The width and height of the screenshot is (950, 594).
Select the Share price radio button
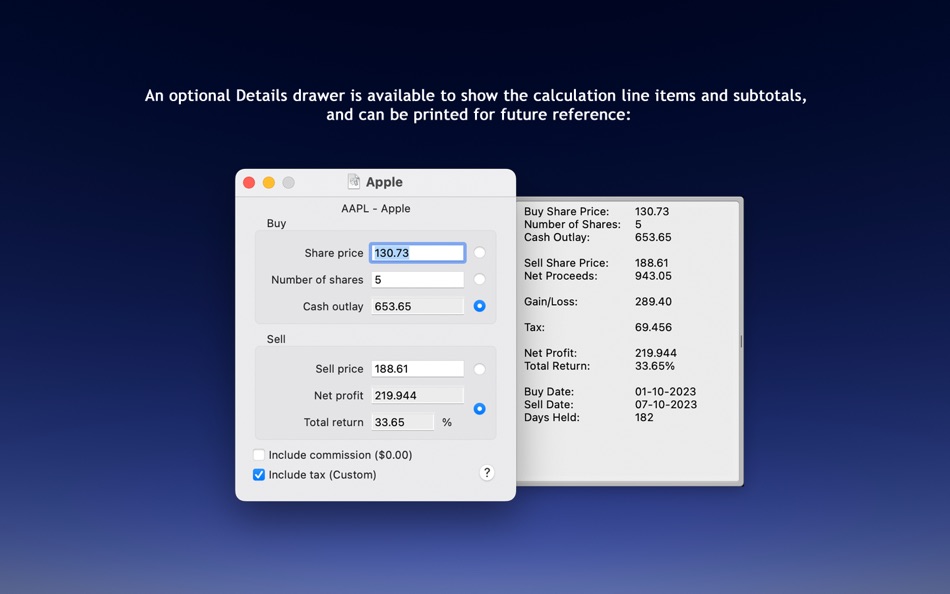click(479, 253)
